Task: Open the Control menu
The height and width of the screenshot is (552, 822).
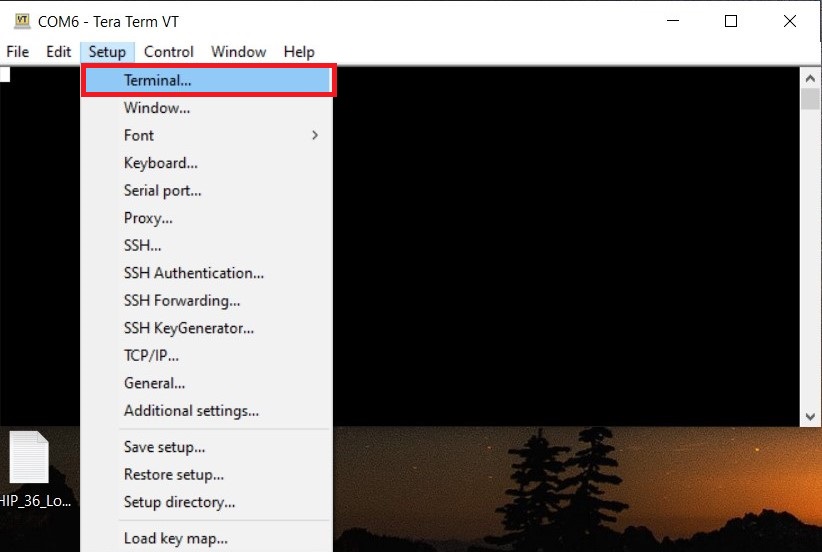Action: 168,52
